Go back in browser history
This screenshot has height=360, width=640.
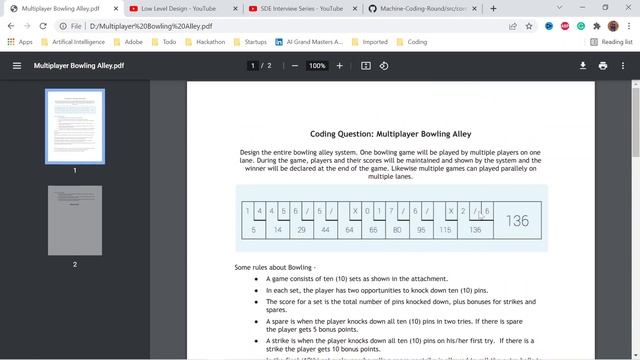coord(11,26)
